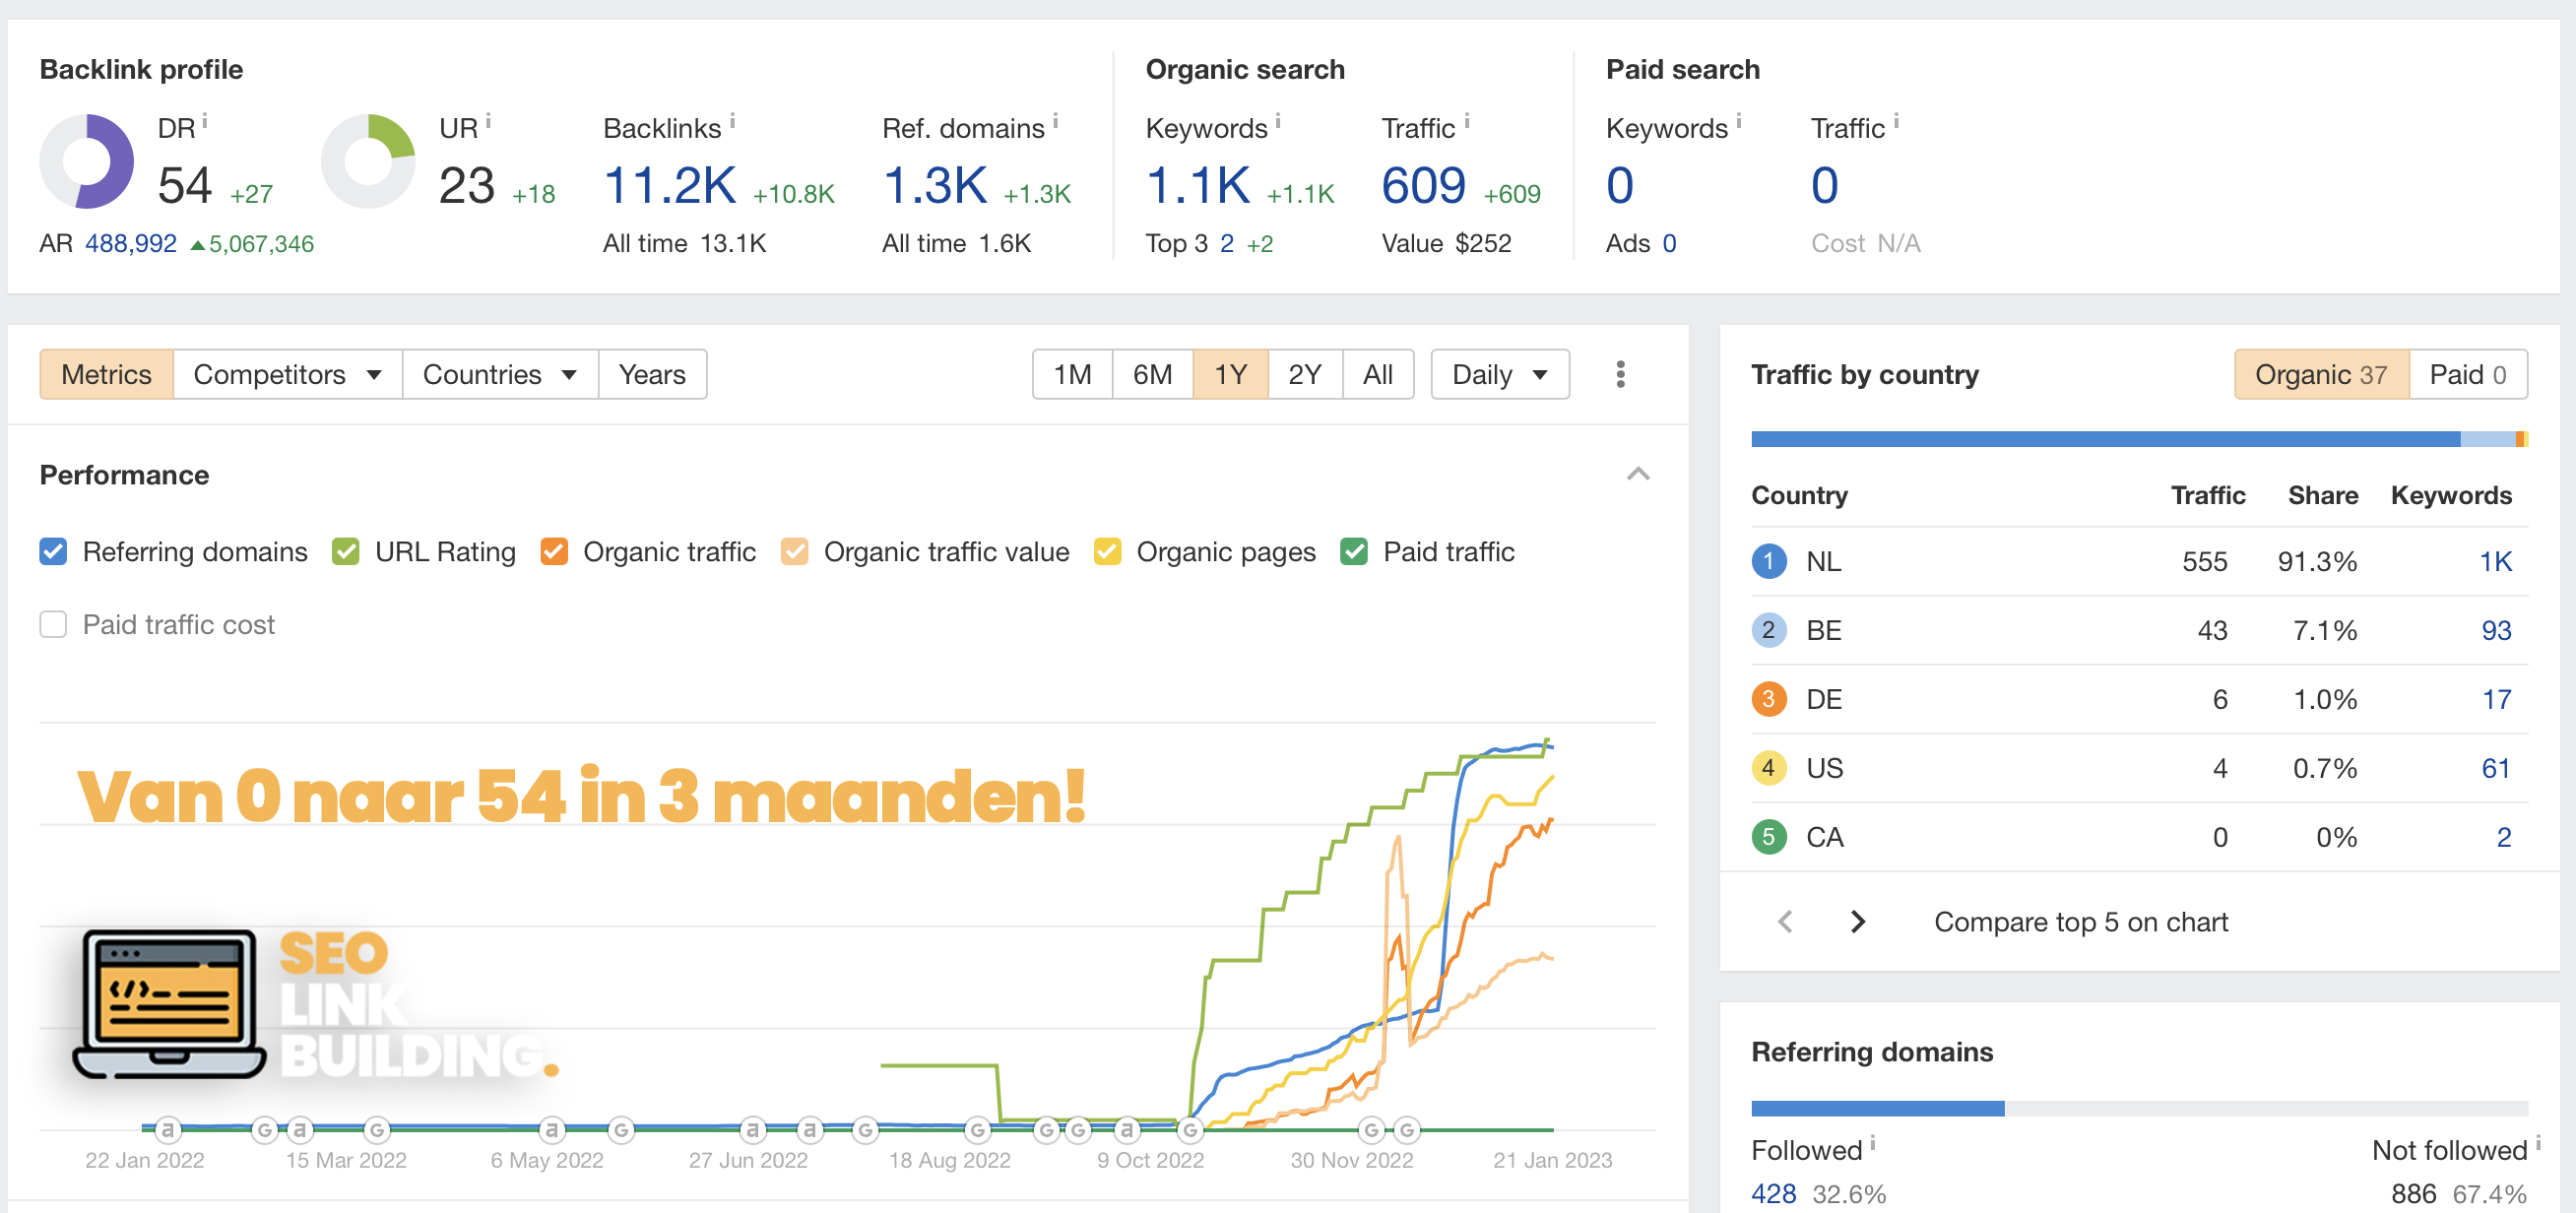Image resolution: width=2576 pixels, height=1213 pixels.
Task: Go to next page of countries
Action: click(x=1857, y=921)
